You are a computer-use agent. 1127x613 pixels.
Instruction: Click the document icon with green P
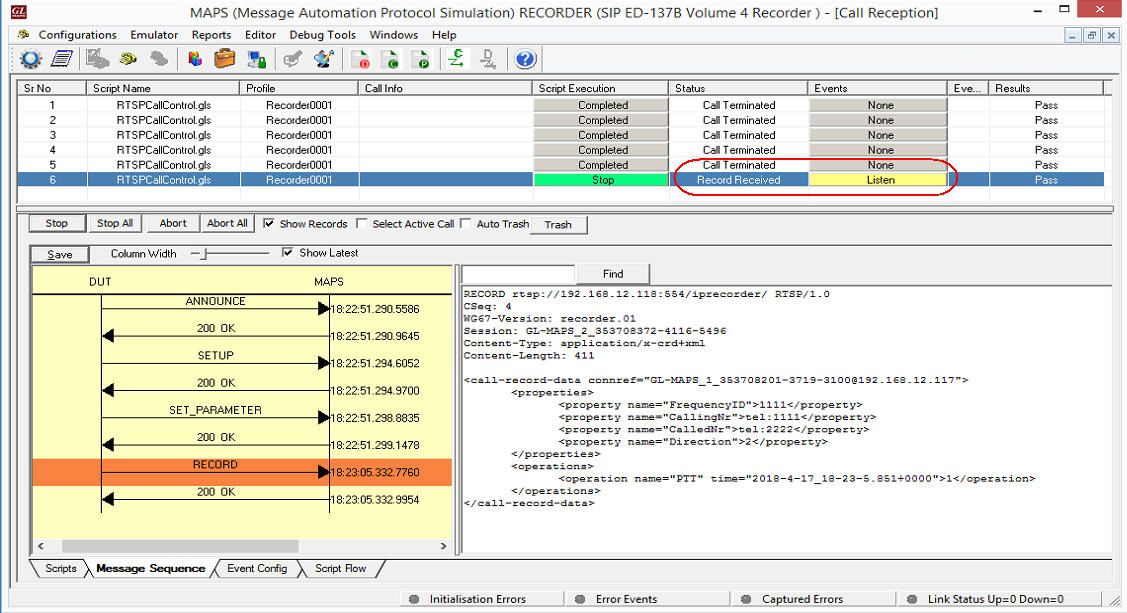[420, 60]
